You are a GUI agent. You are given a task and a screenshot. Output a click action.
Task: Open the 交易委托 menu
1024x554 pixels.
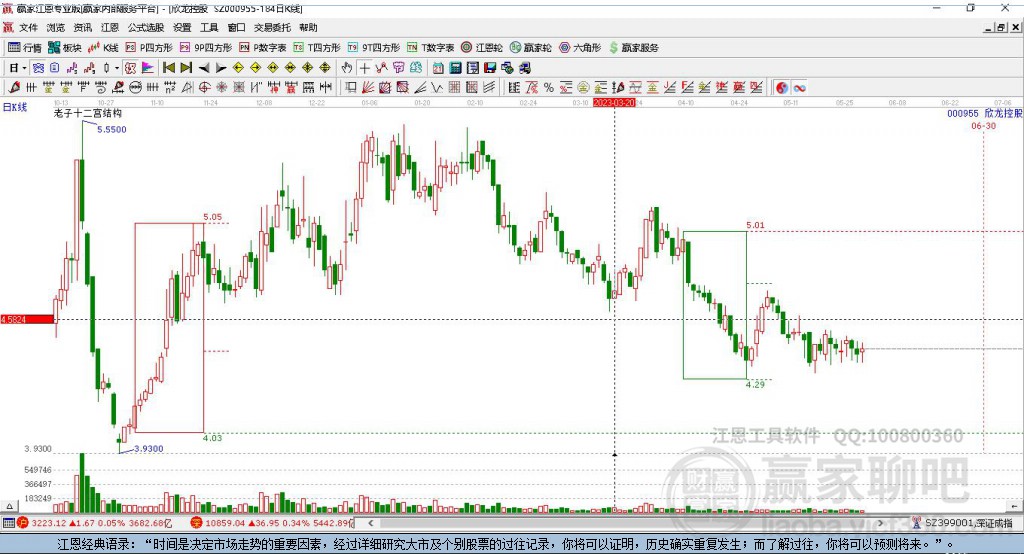point(272,27)
